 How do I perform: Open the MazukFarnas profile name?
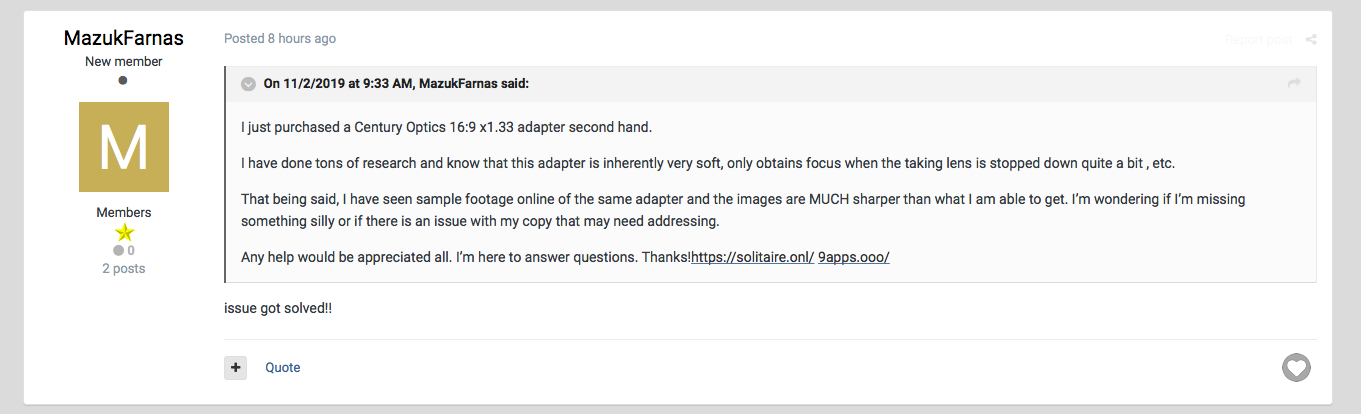pyautogui.click(x=124, y=38)
